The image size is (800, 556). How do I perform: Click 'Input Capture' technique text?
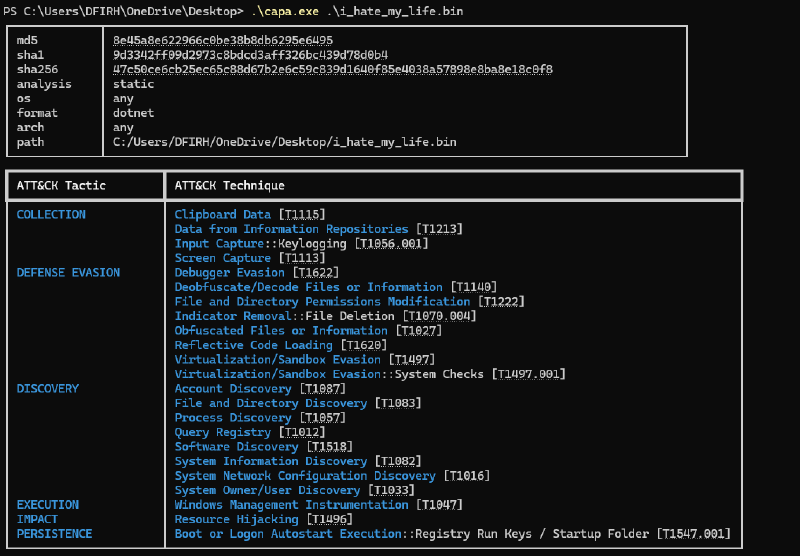point(219,243)
